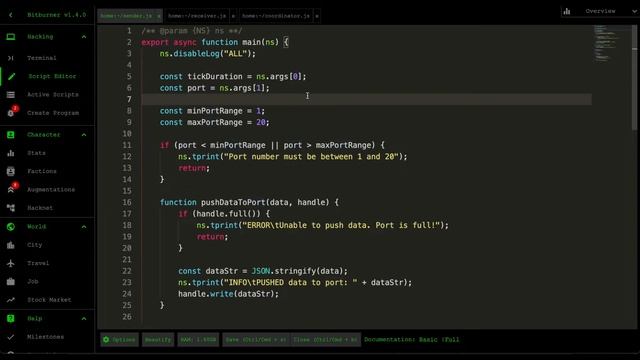Collapse the sidebar with the back arrow

pyautogui.click(x=11, y=15)
